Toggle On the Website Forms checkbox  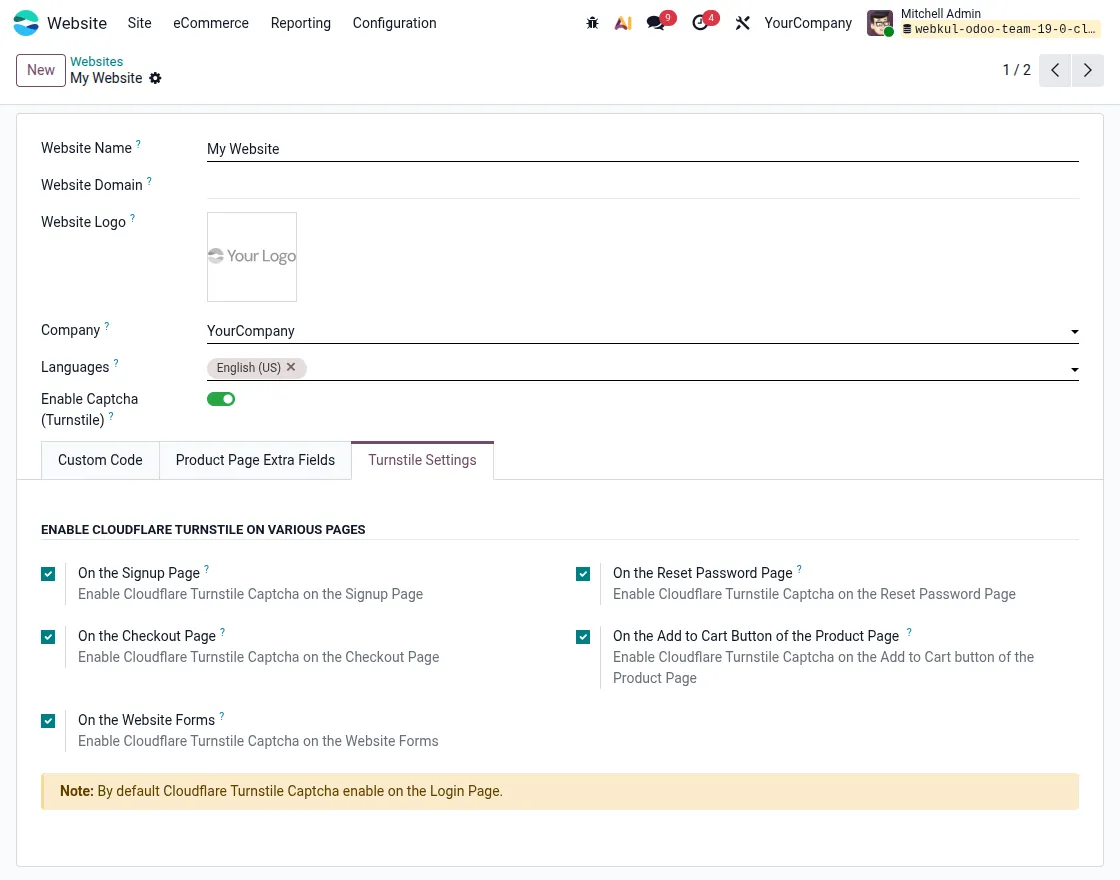48,721
